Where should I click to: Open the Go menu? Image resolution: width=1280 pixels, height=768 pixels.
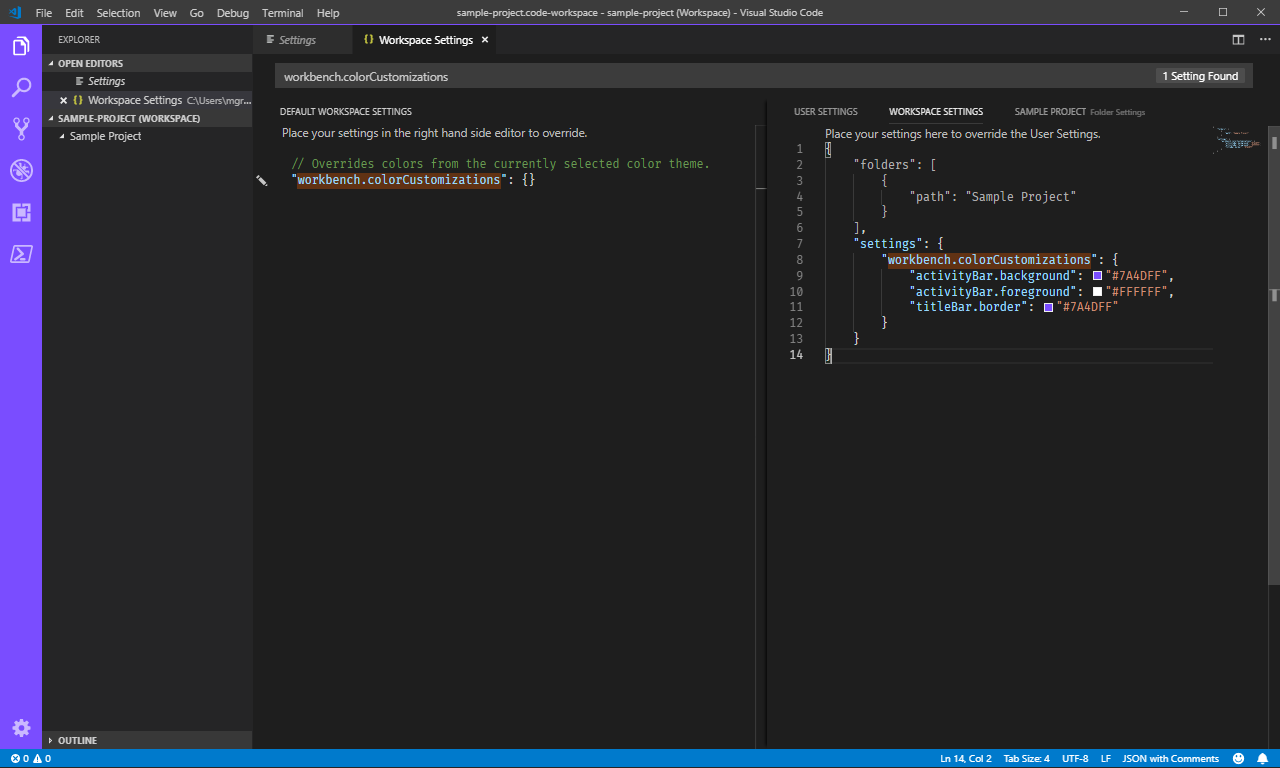[197, 13]
